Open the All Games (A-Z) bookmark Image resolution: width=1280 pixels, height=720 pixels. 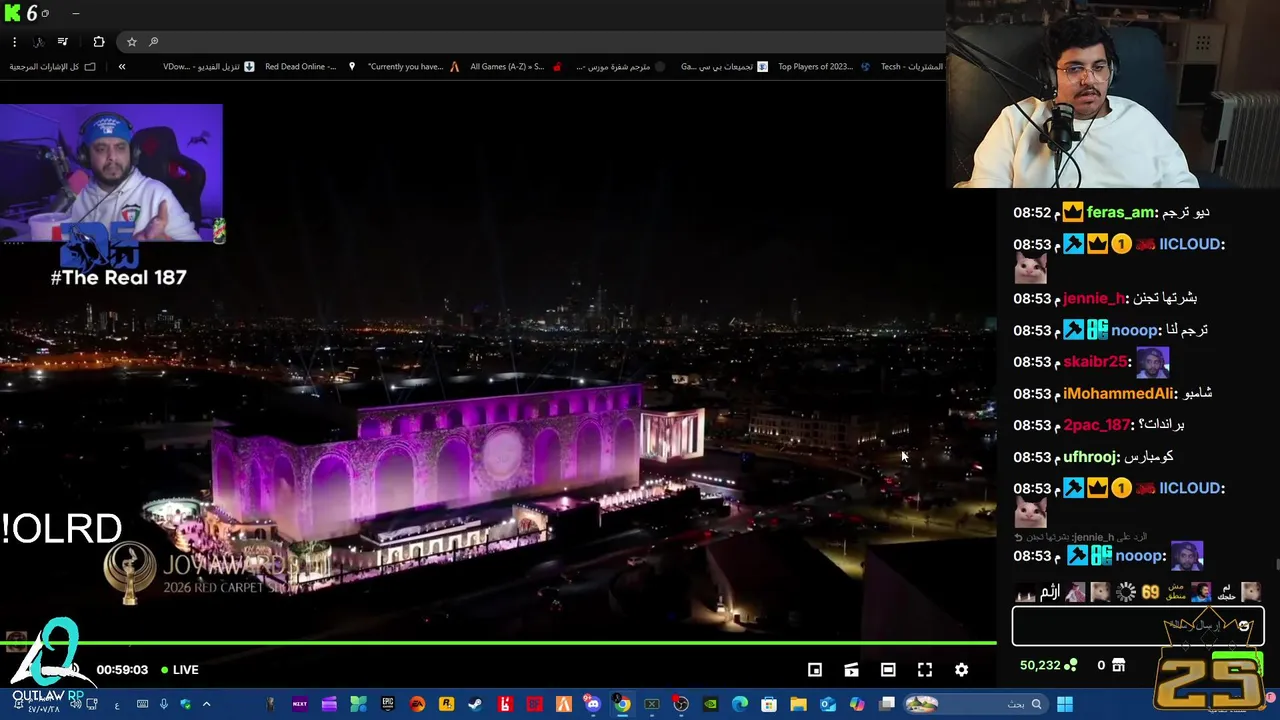(x=516, y=67)
